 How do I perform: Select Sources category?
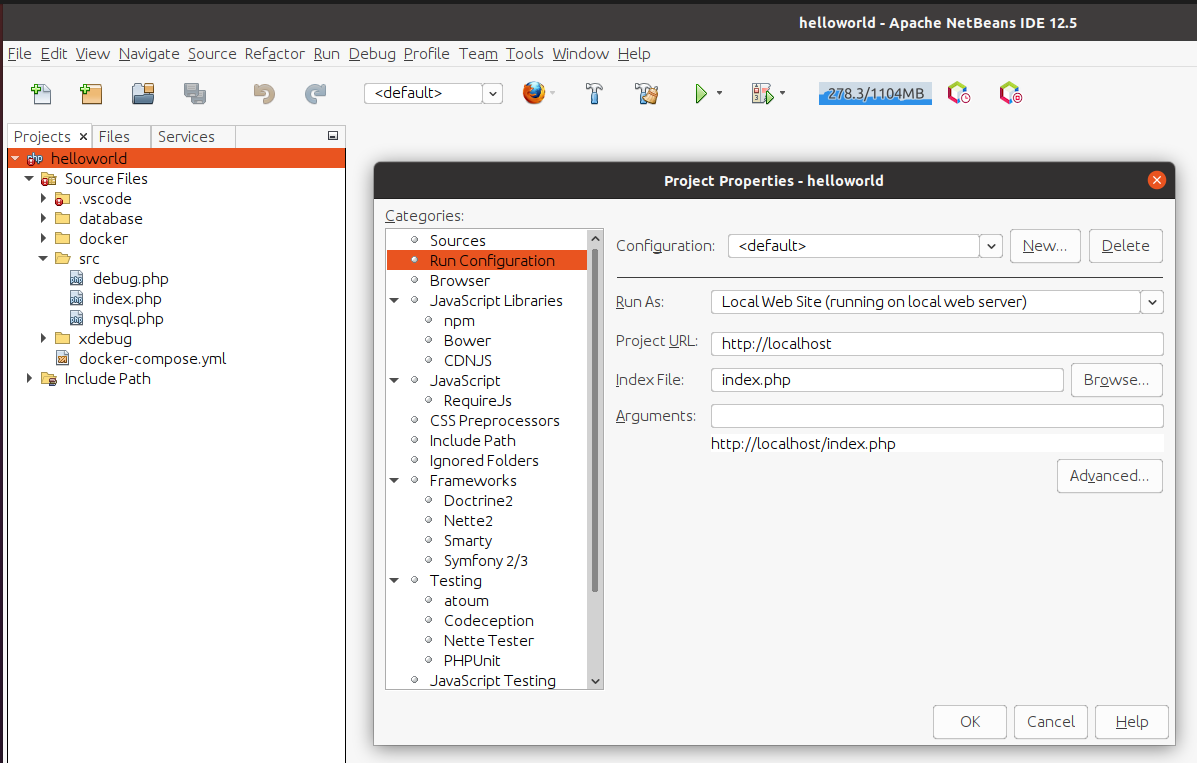click(x=457, y=241)
